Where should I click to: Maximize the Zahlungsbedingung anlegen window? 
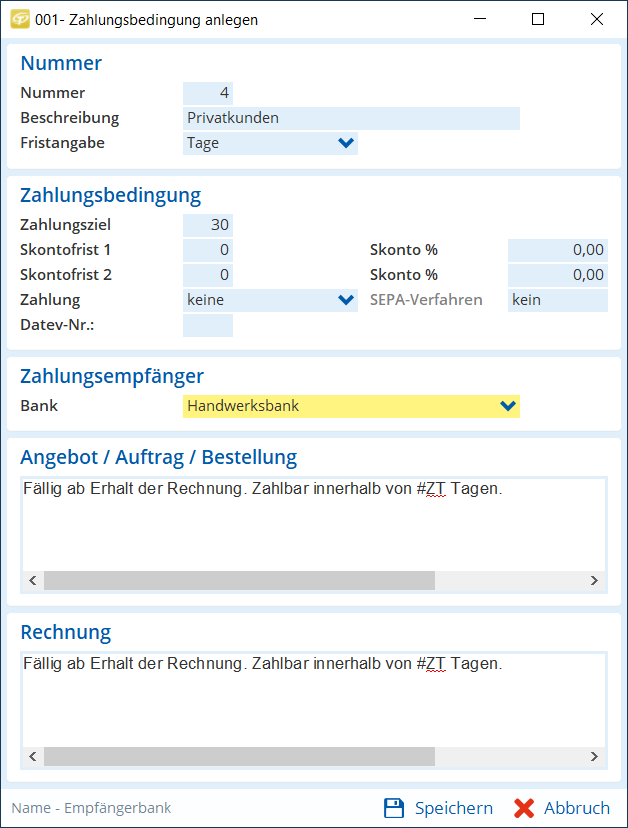[538, 19]
